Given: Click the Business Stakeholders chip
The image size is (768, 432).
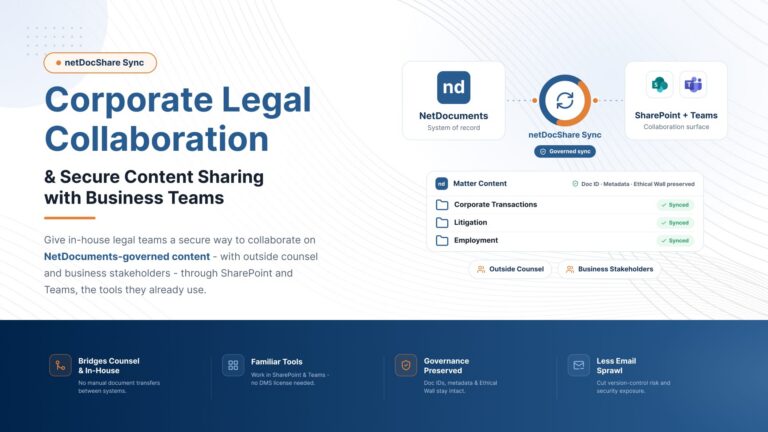Looking at the screenshot, I should pyautogui.click(x=609, y=269).
